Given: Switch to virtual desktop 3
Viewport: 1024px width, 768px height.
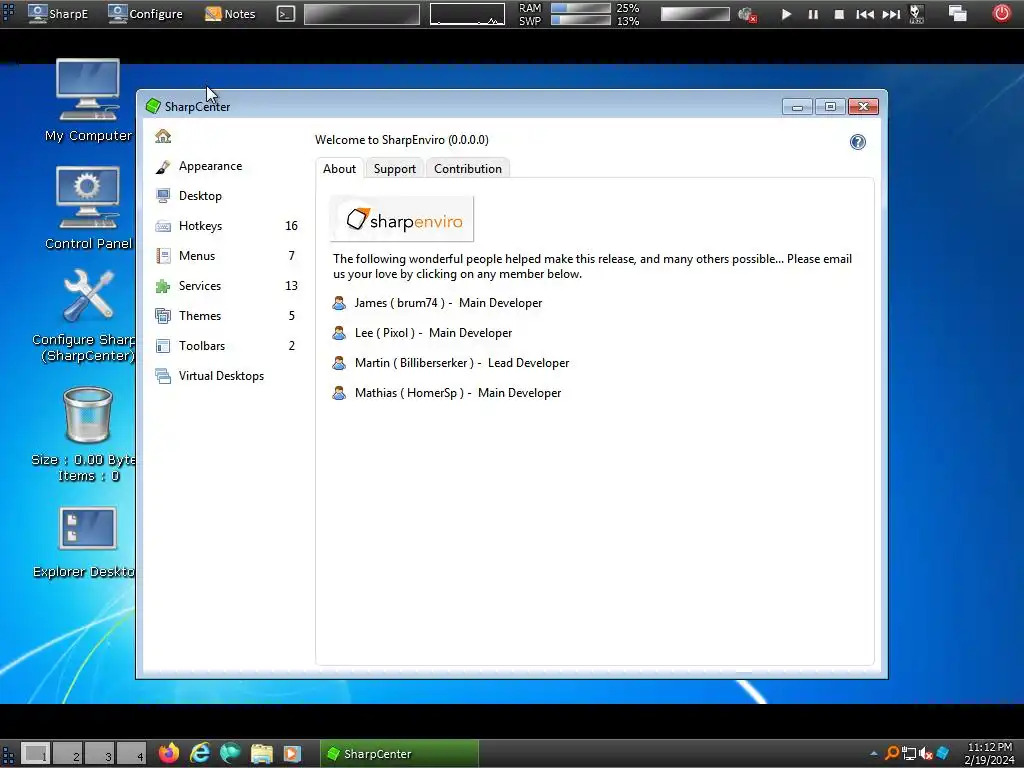Looking at the screenshot, I should click(x=99, y=754).
